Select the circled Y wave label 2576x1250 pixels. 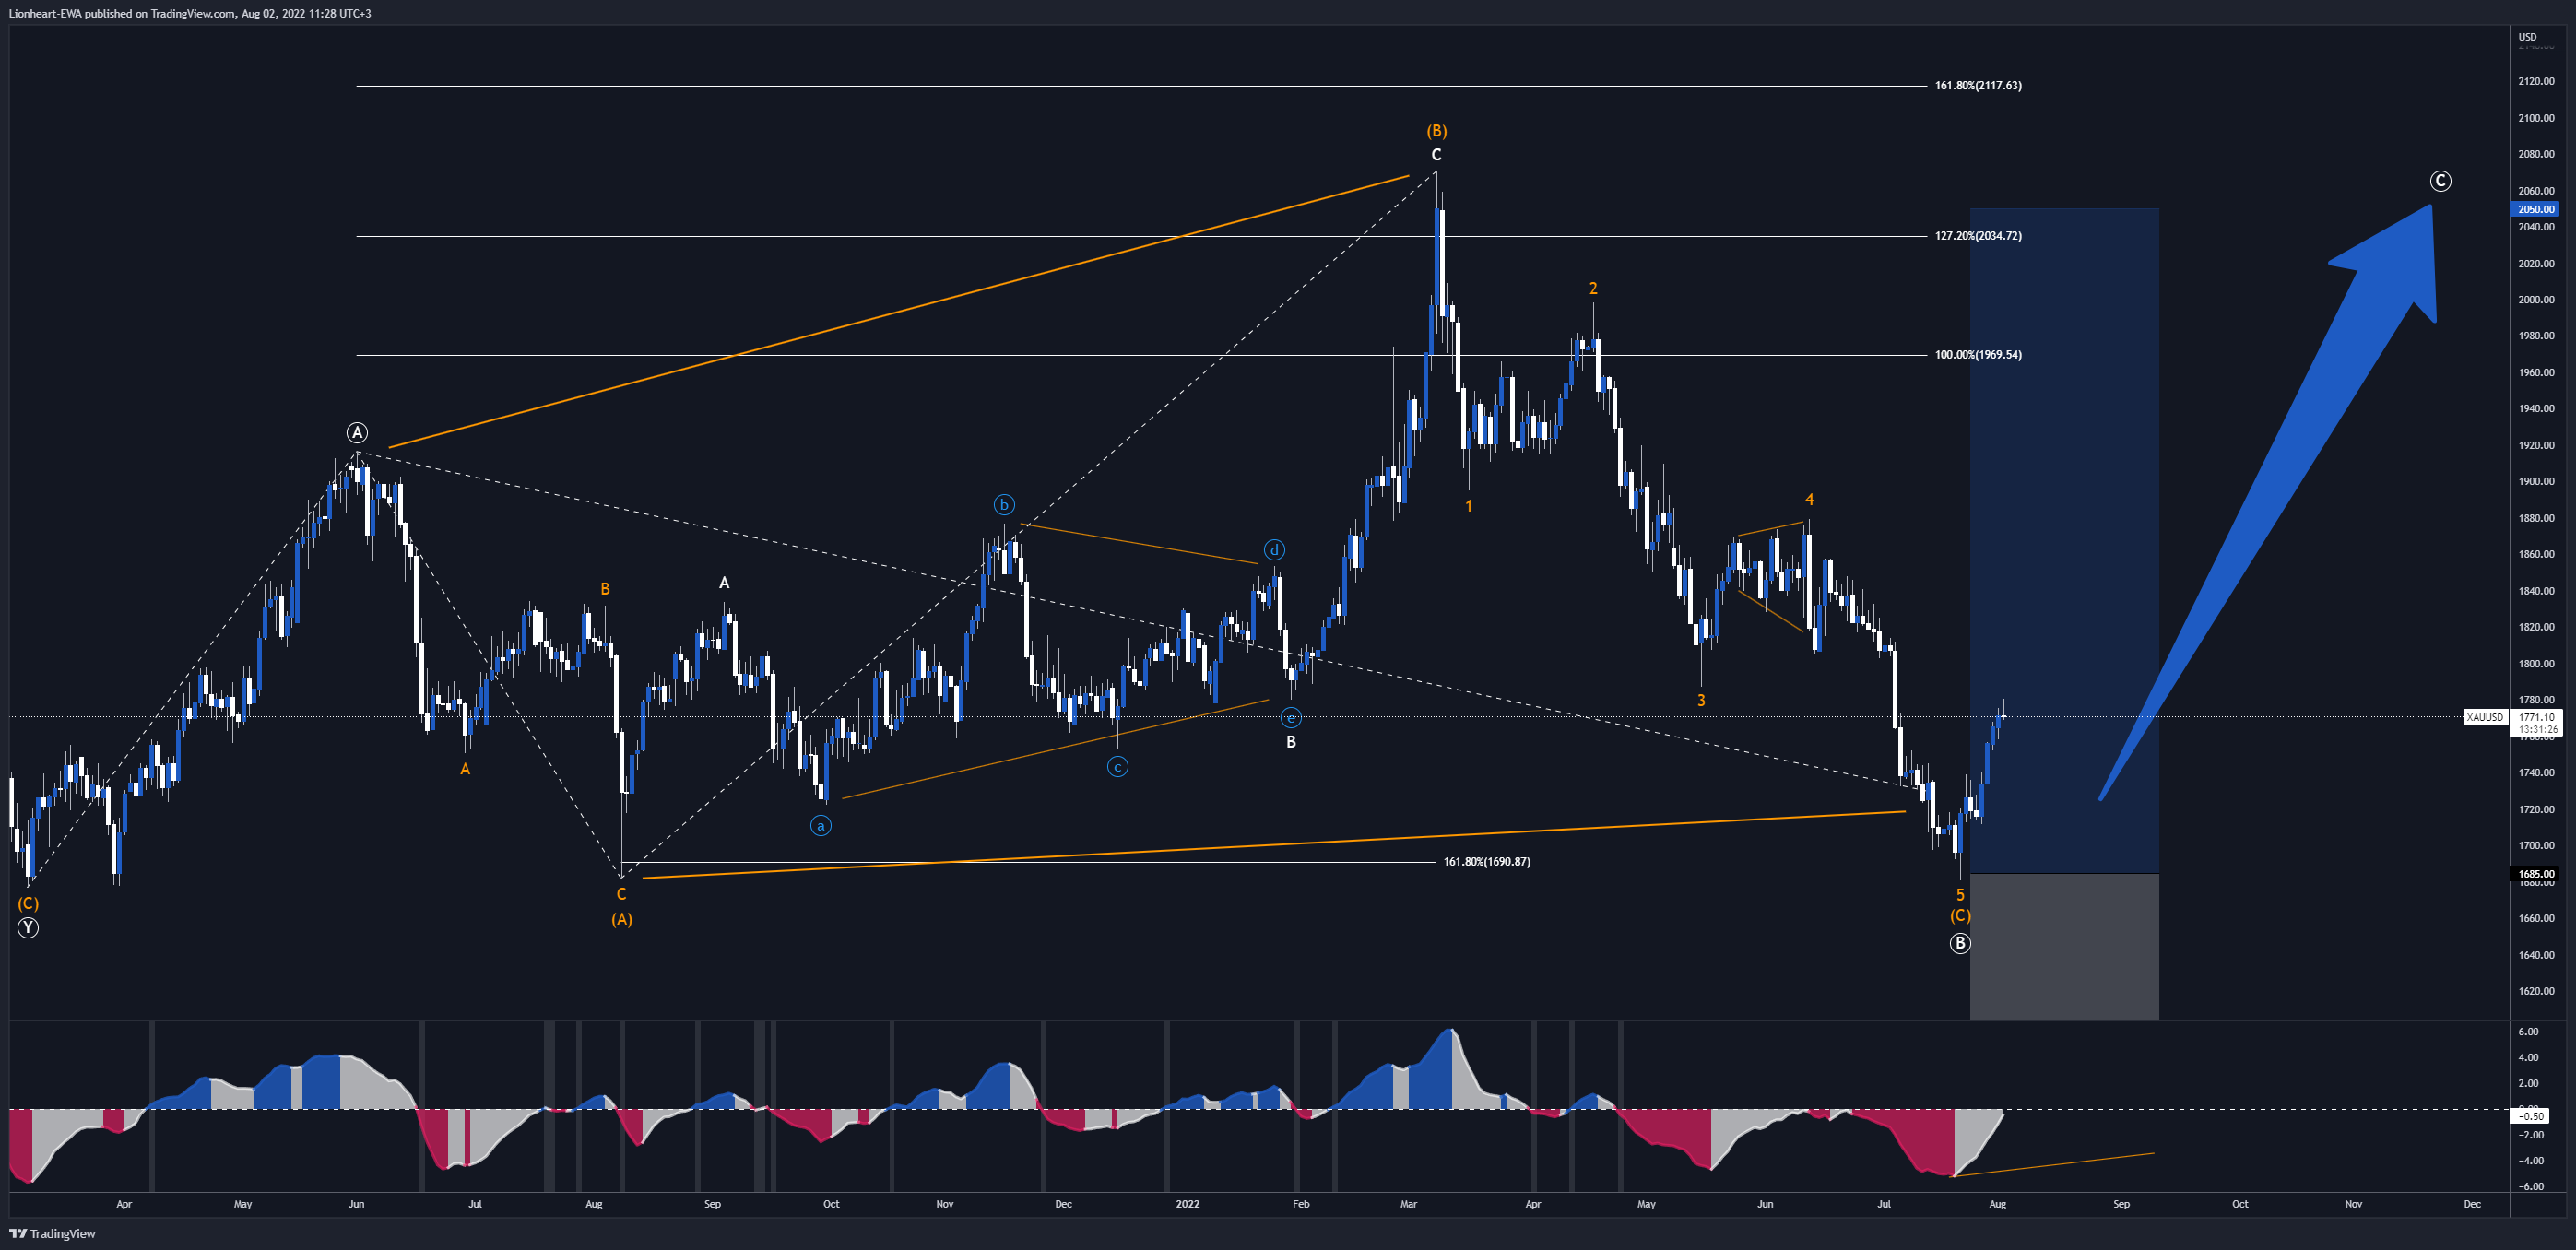[x=28, y=928]
